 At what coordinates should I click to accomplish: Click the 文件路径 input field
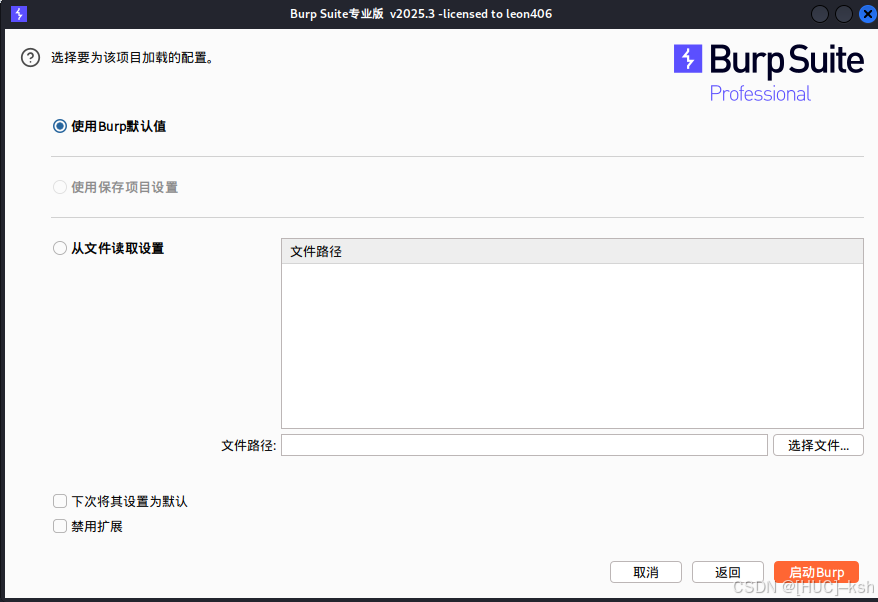pyautogui.click(x=524, y=445)
